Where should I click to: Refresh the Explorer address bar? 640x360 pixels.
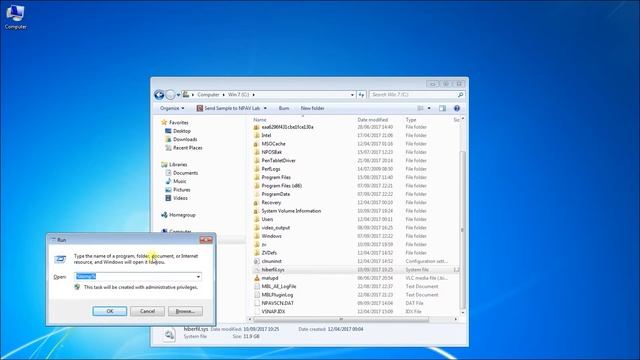362,95
